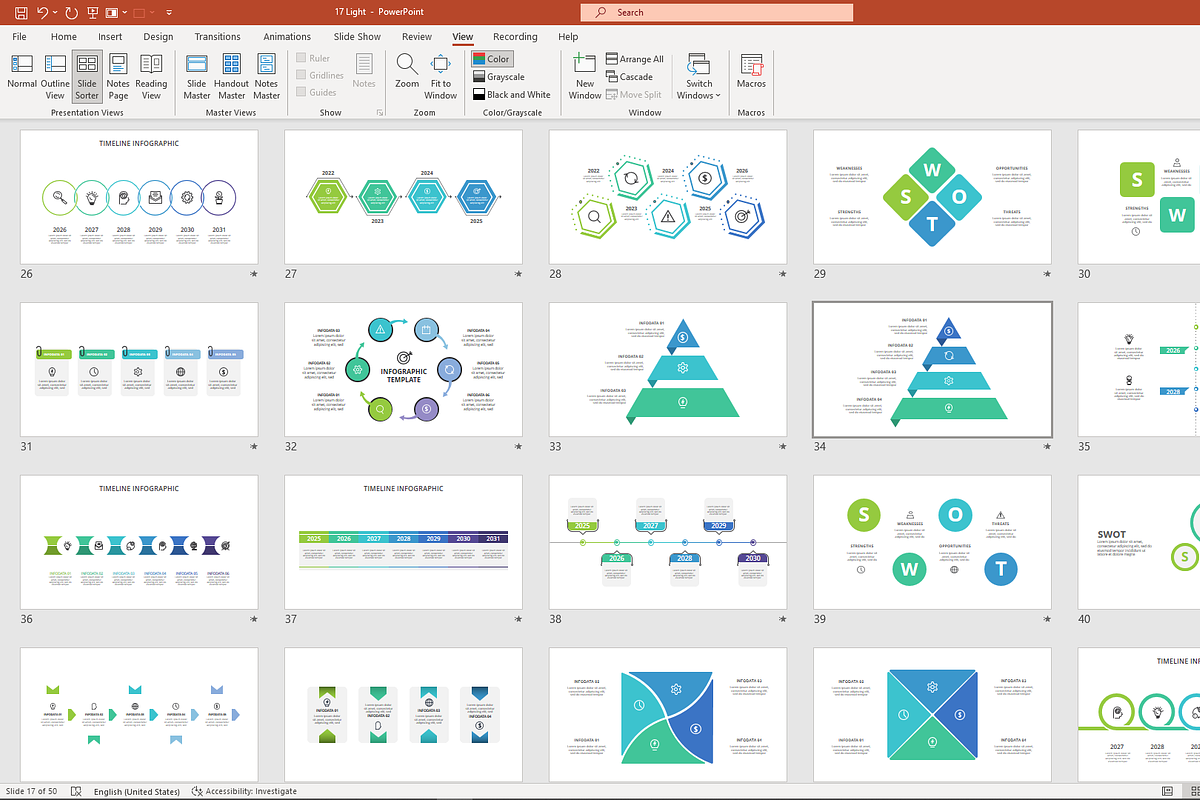Open Handout Master view
Image resolution: width=1200 pixels, height=800 pixels.
click(232, 77)
